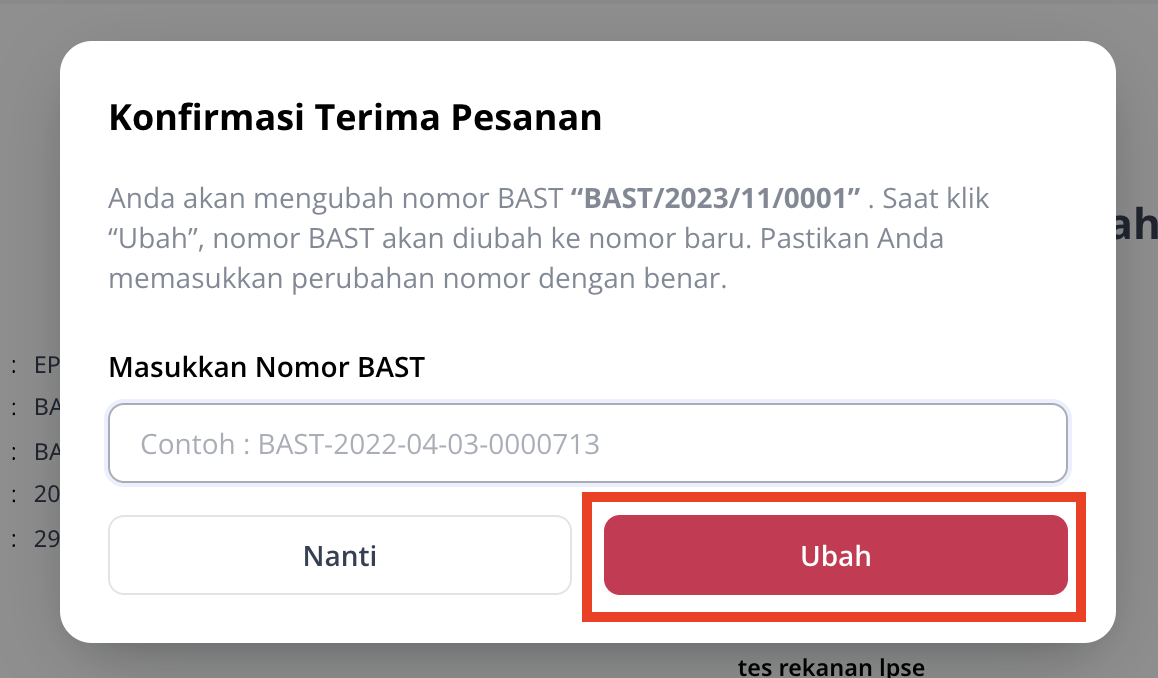1158x678 pixels.
Task: Click the Nanti button to postpone
Action: (x=339, y=555)
